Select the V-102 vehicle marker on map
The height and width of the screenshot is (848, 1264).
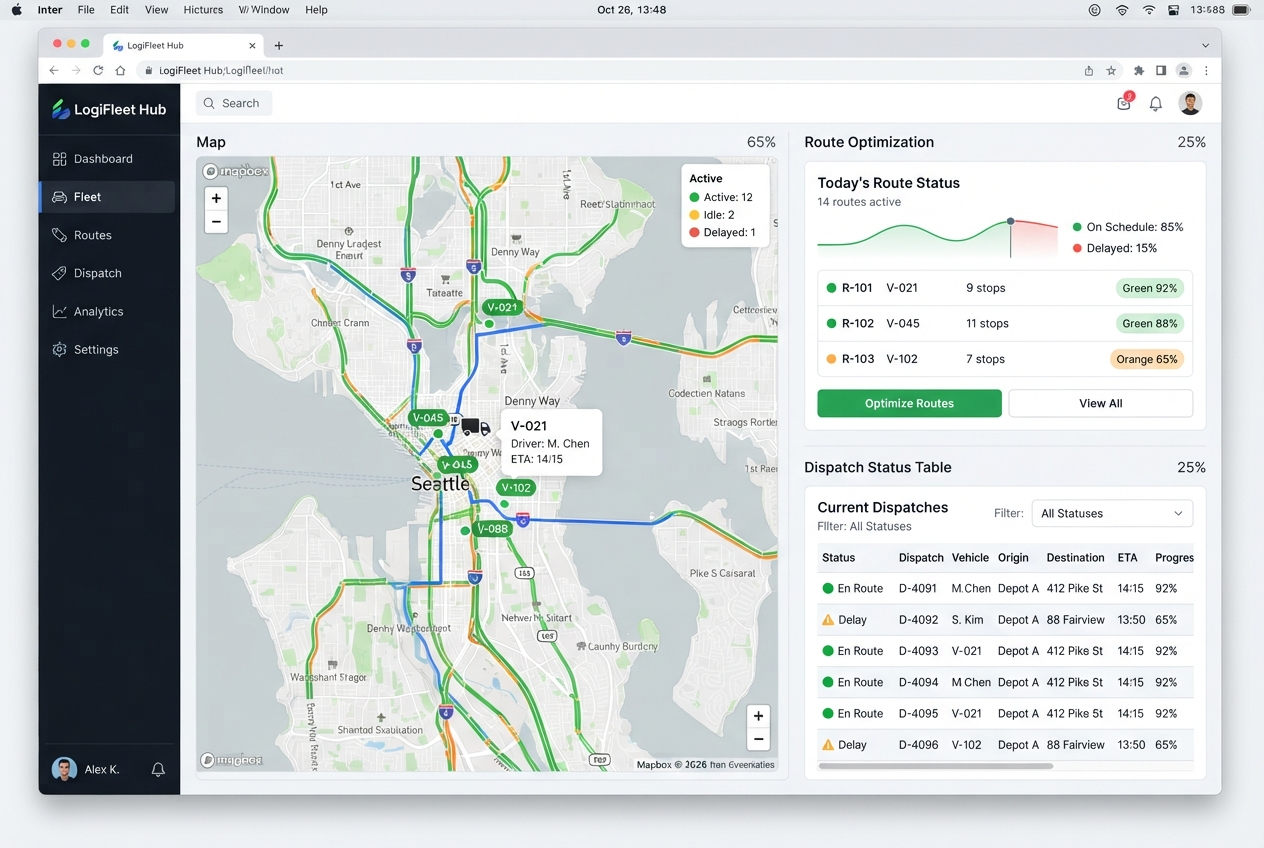(x=516, y=488)
